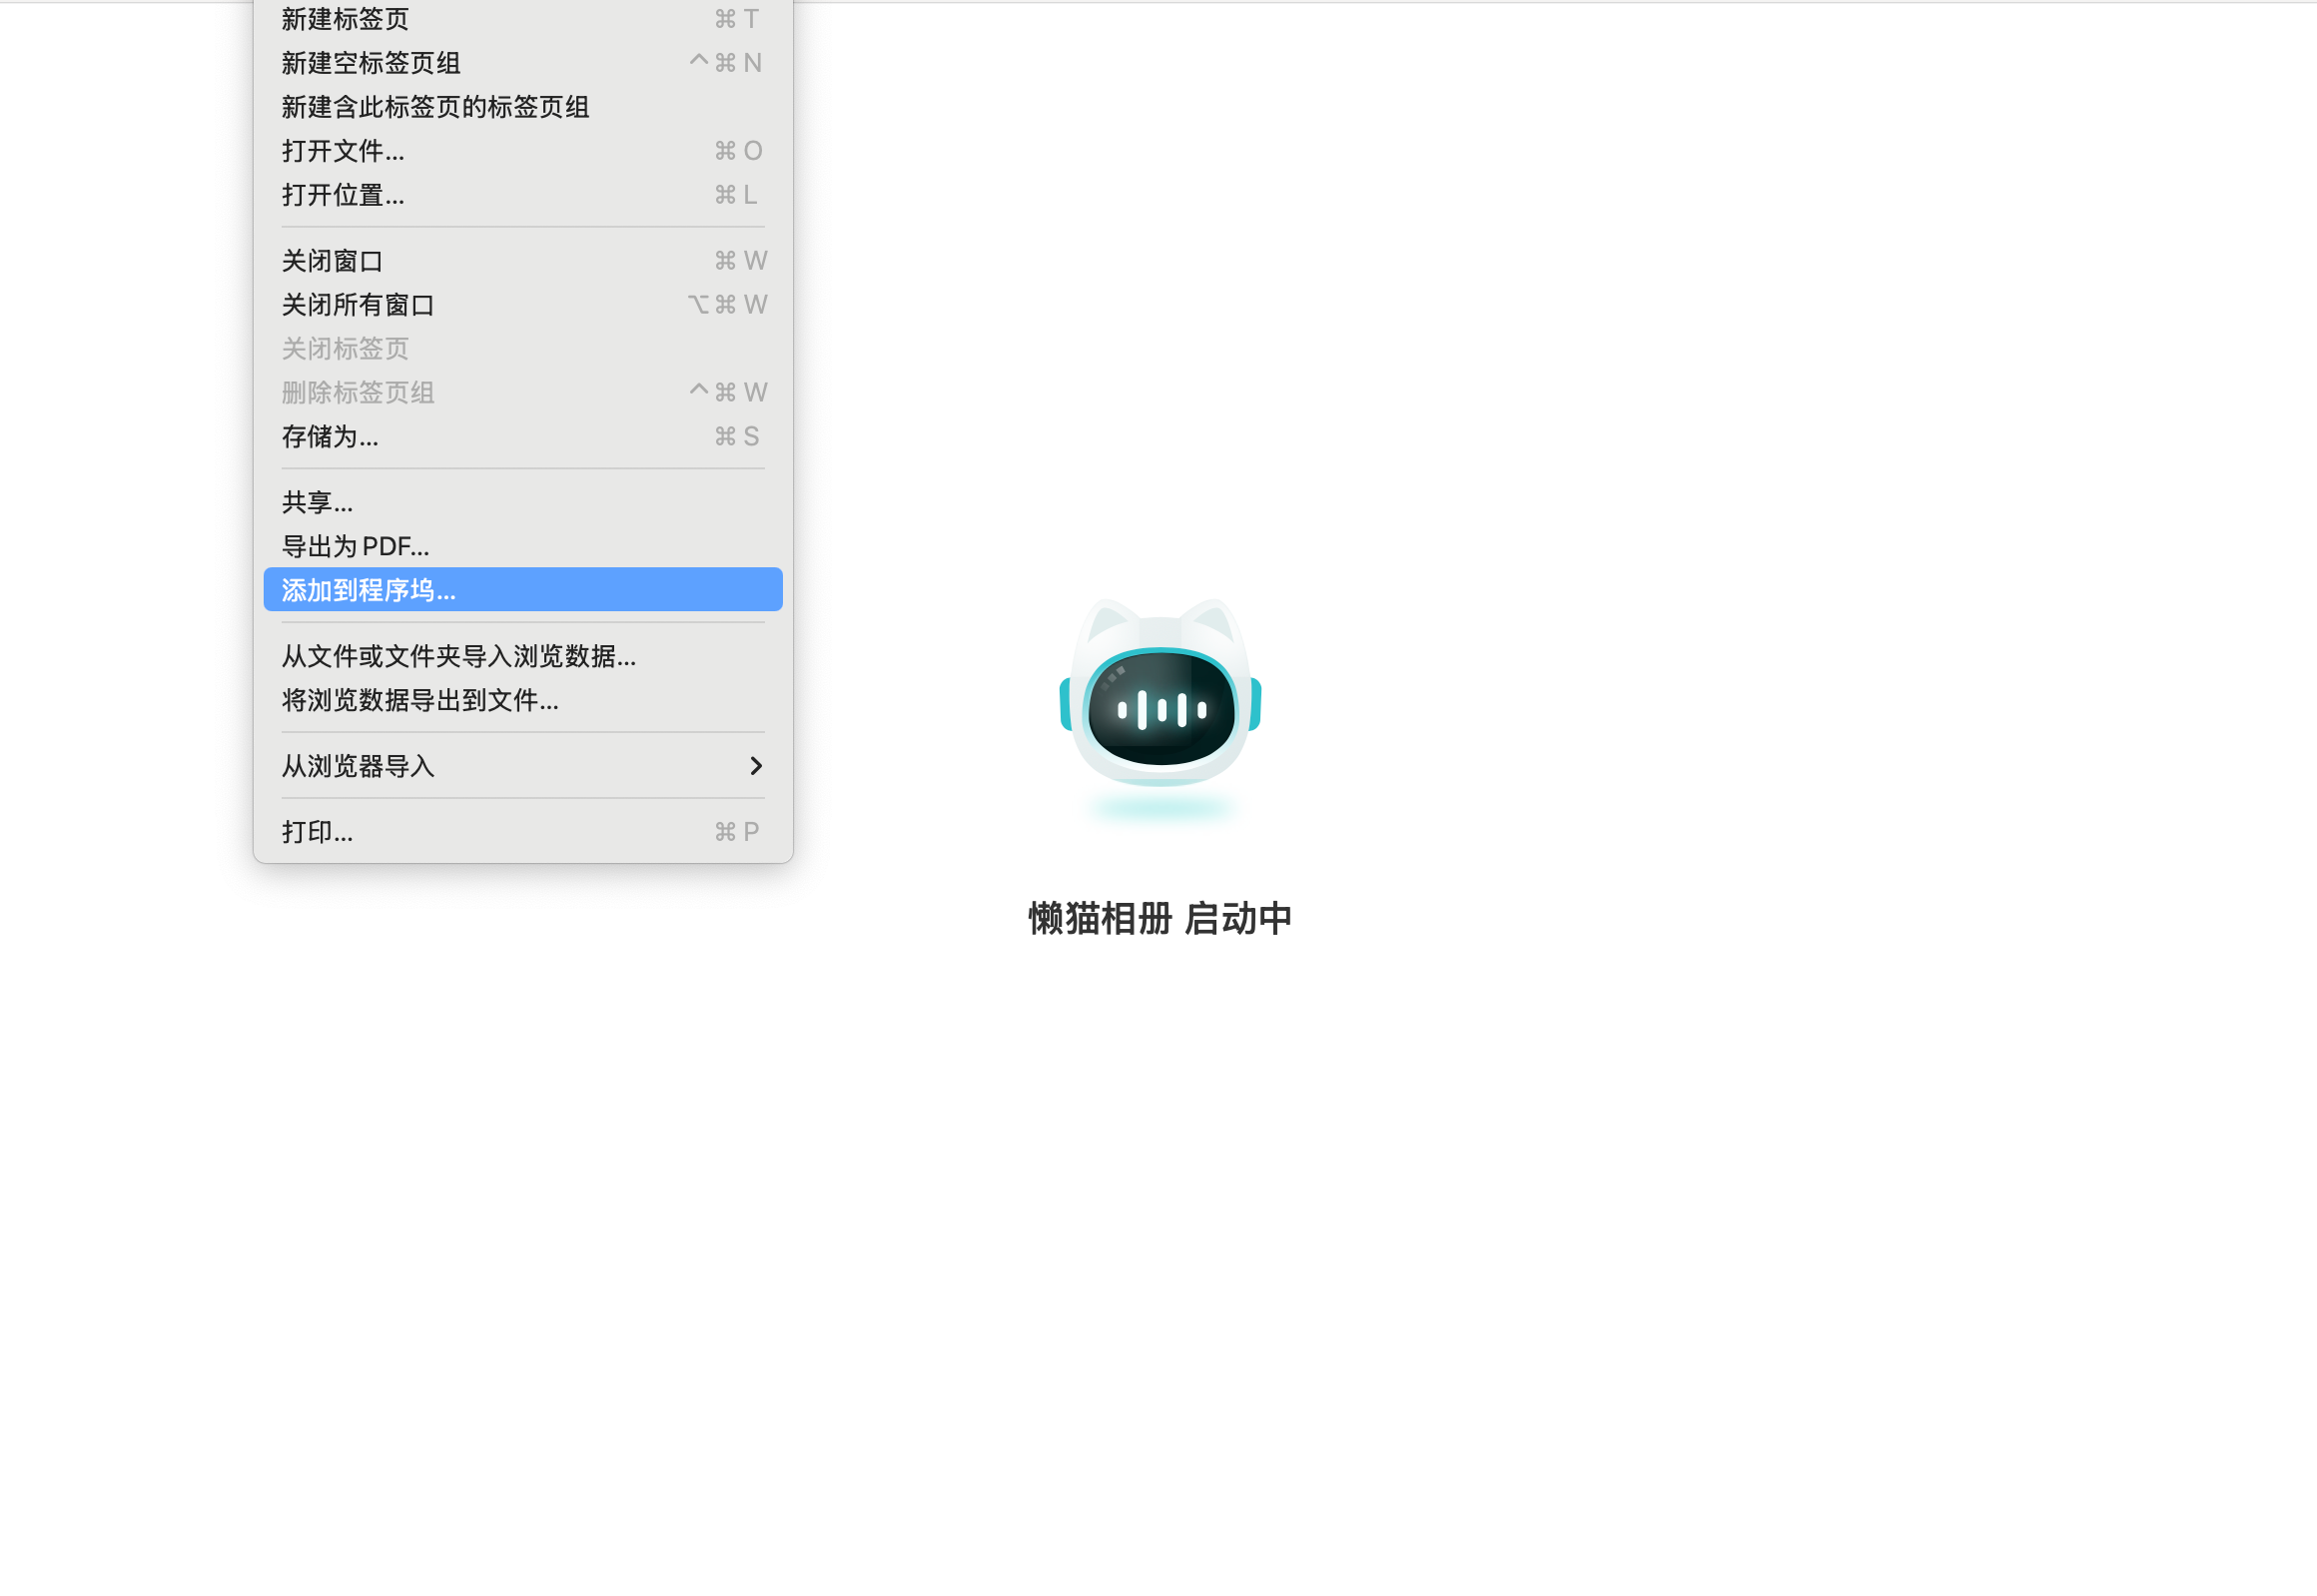Select the grayed 删除标签页组 entry

[x=358, y=391]
